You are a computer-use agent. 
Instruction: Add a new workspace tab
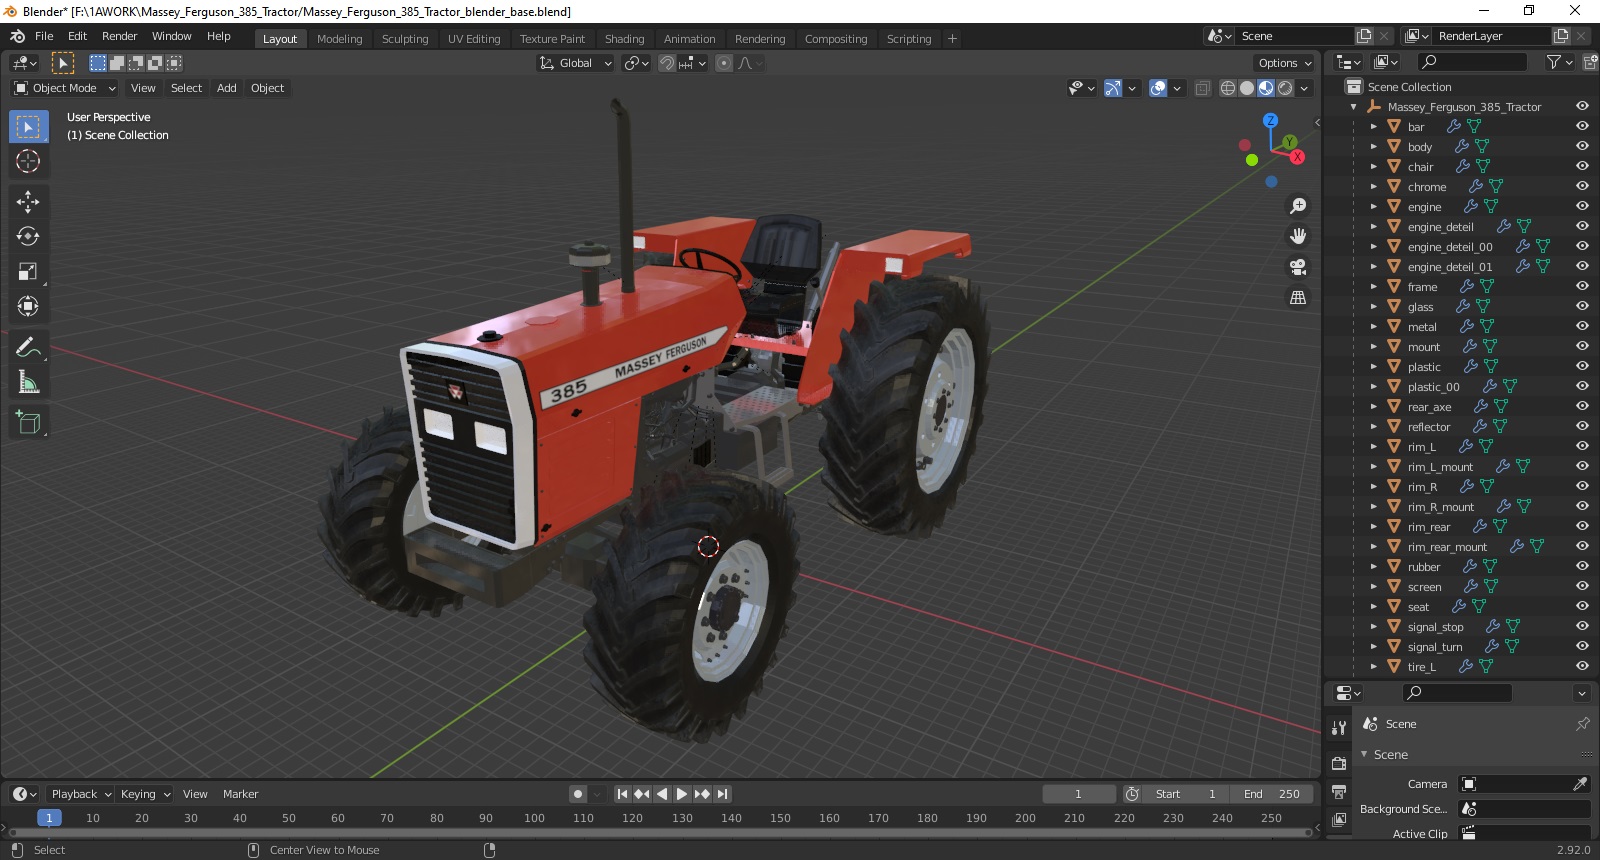tap(952, 39)
